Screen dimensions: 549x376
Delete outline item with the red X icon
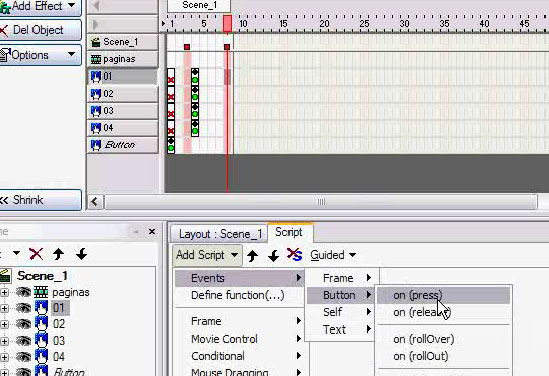36,254
